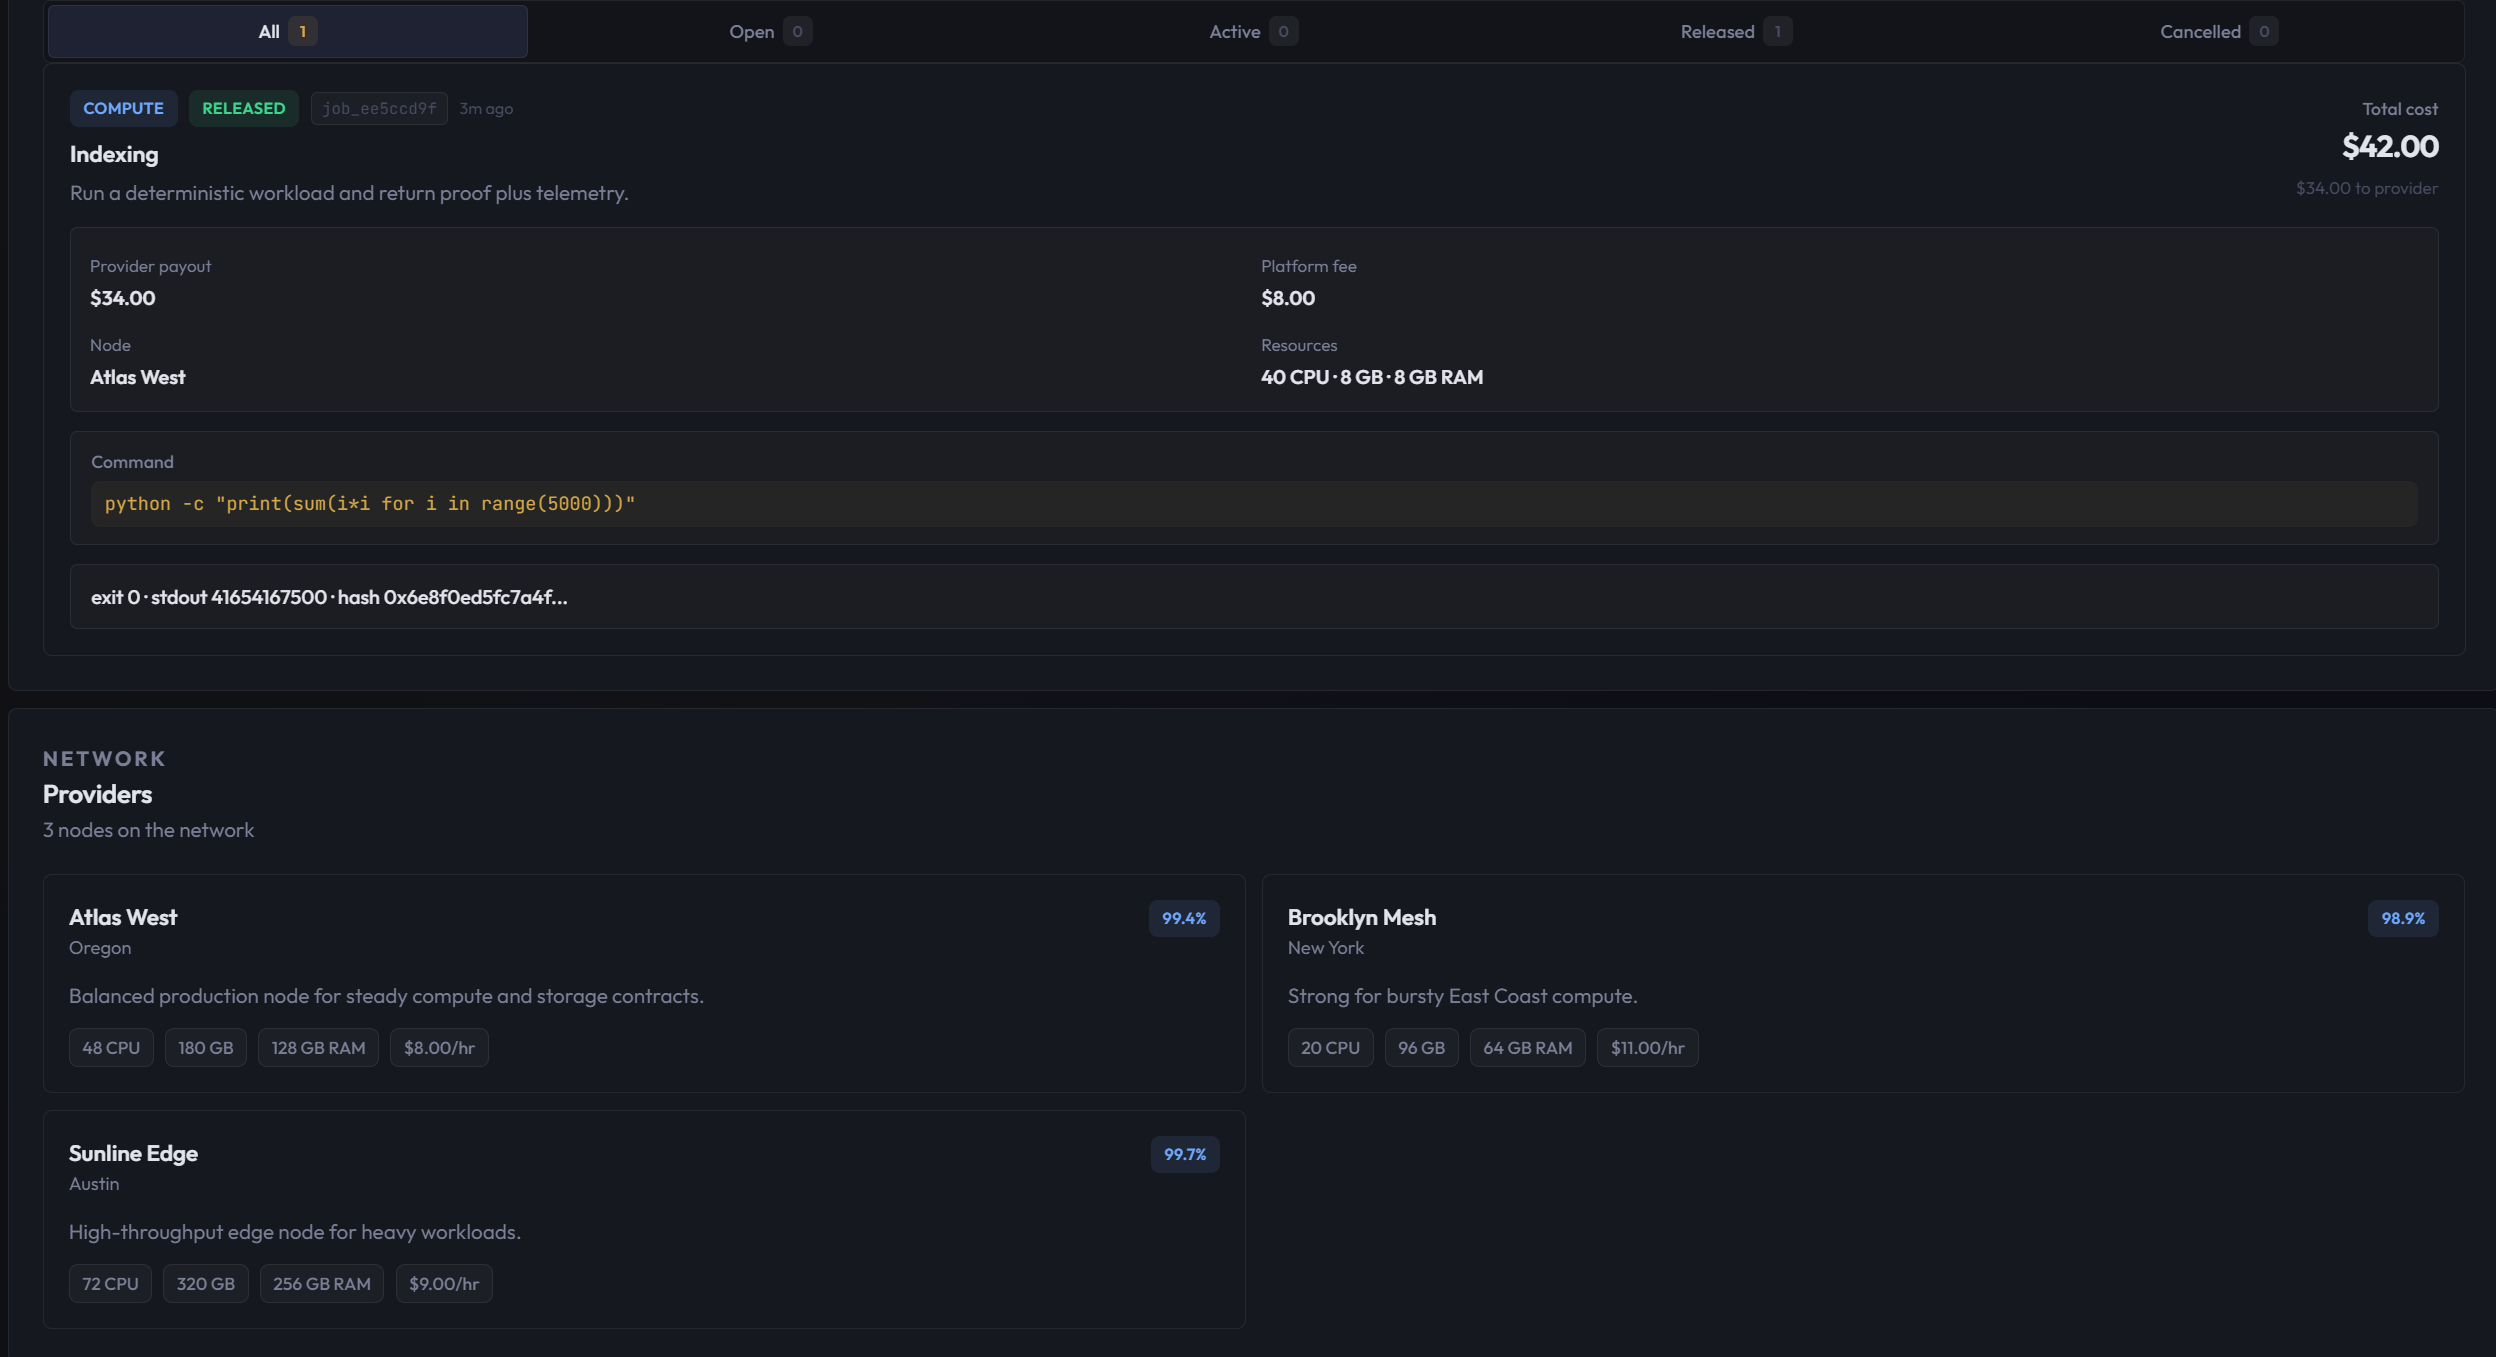
Task: View the Cancelled jobs tab
Action: tap(2217, 31)
